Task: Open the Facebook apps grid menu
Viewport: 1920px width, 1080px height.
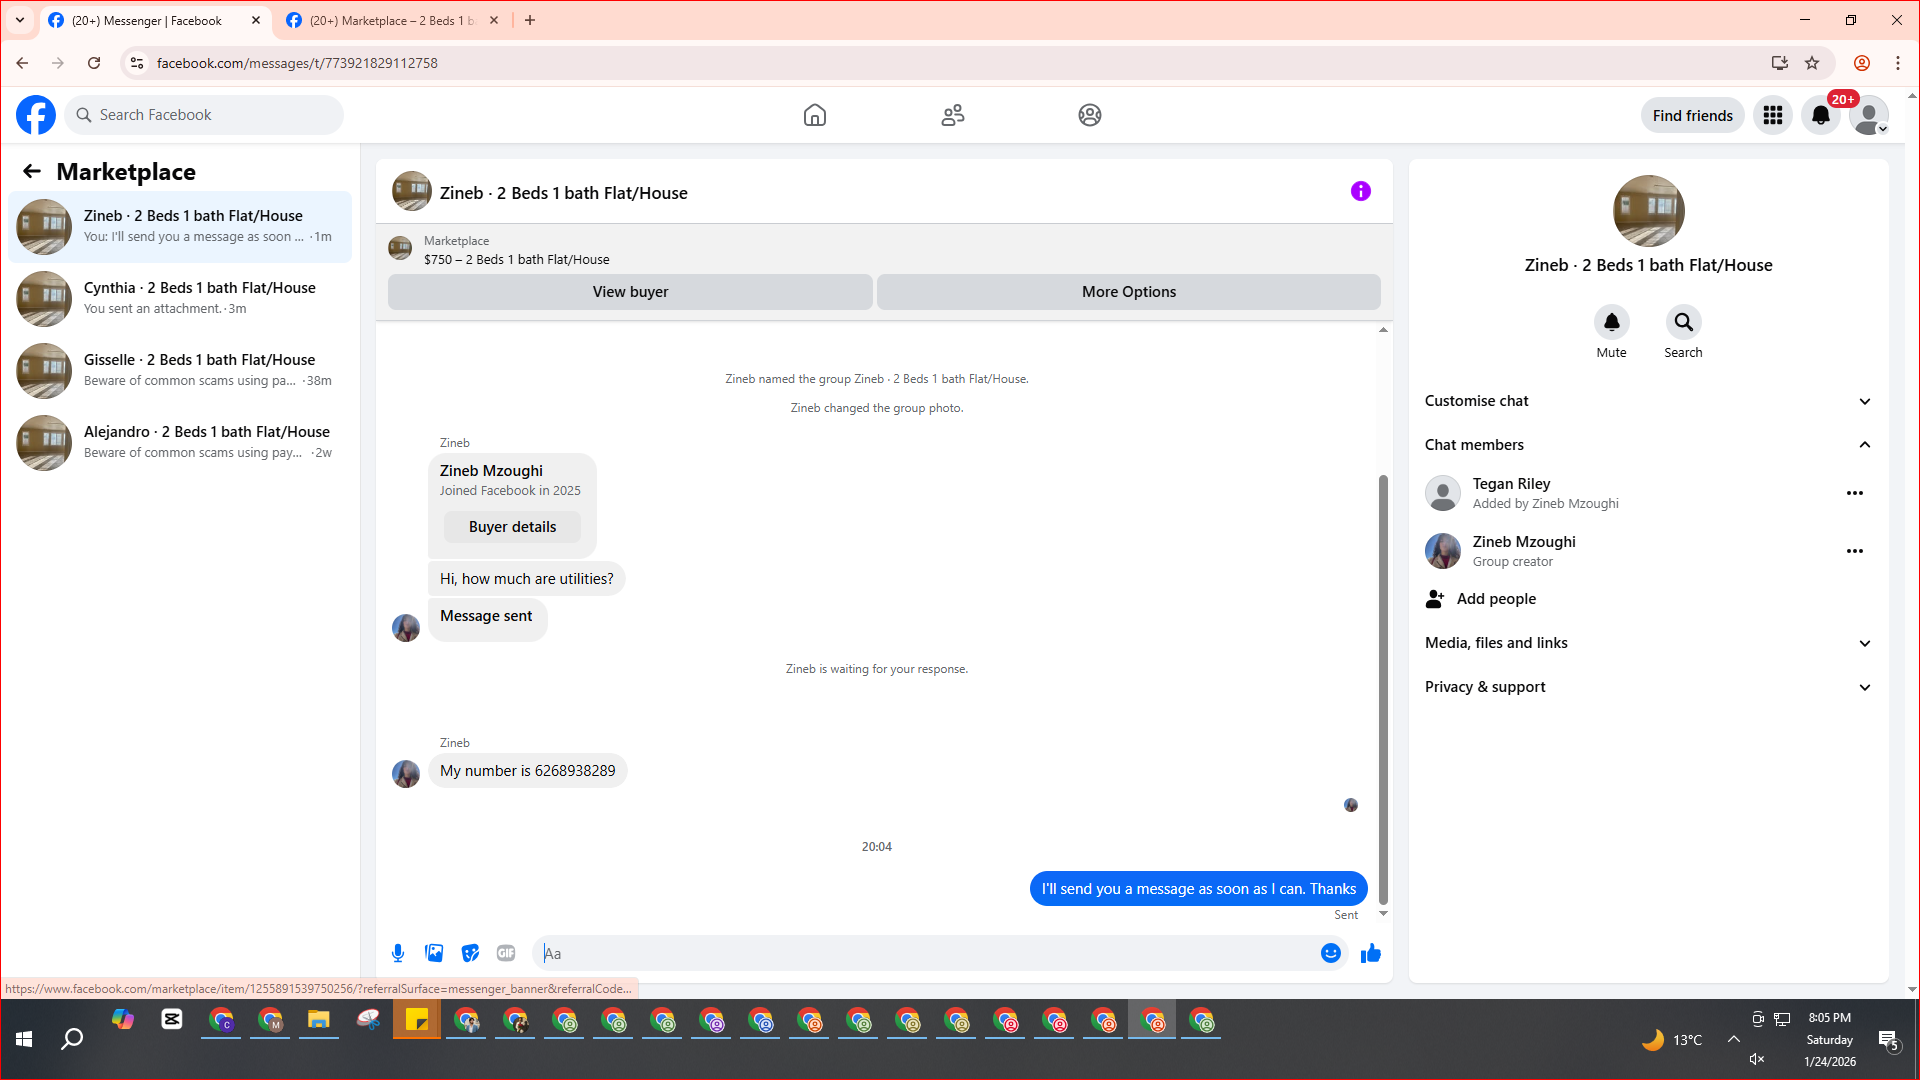Action: tap(1772, 115)
